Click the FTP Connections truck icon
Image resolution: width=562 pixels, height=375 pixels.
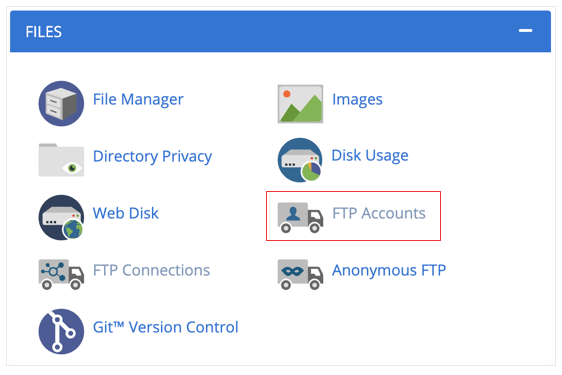61,275
